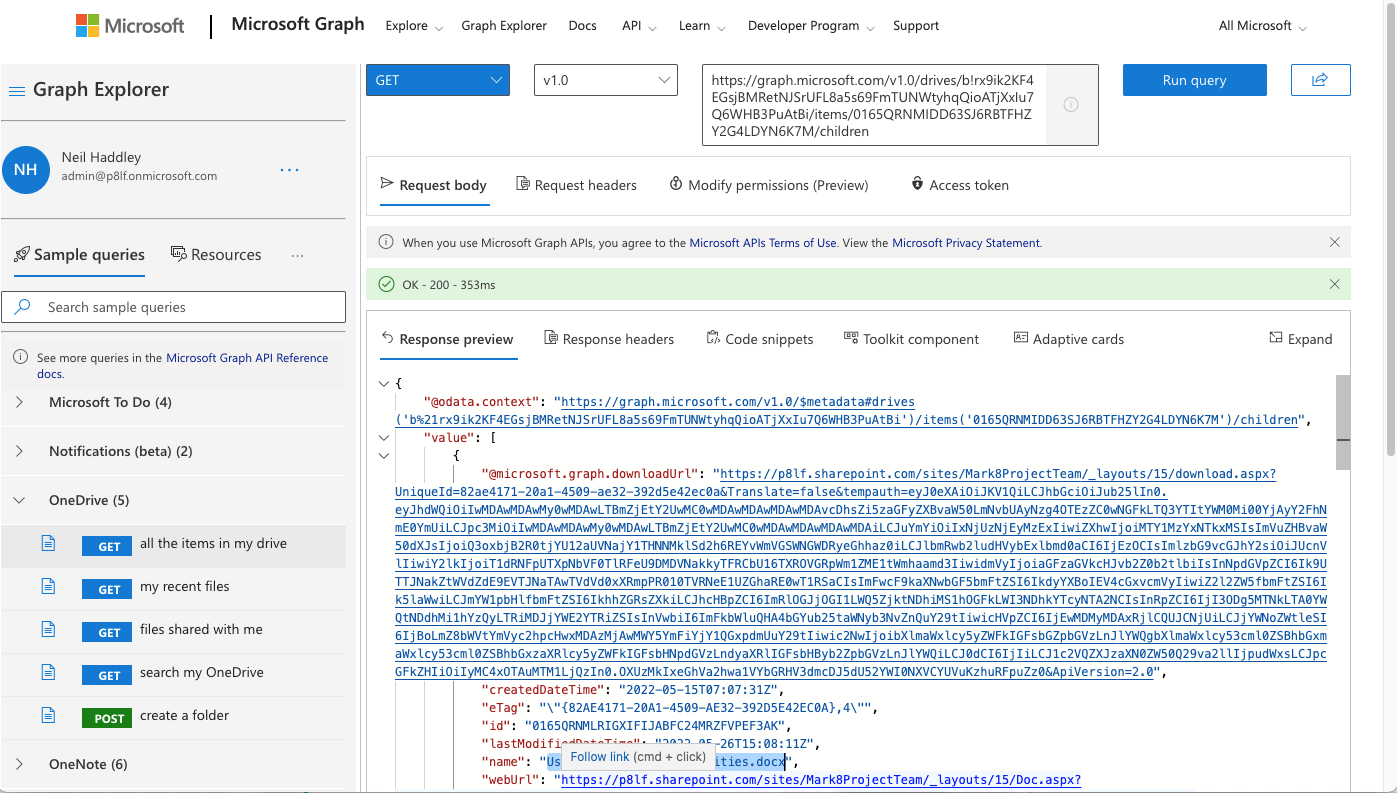Switch to the Request headers tab
The image size is (1397, 793).
[576, 185]
